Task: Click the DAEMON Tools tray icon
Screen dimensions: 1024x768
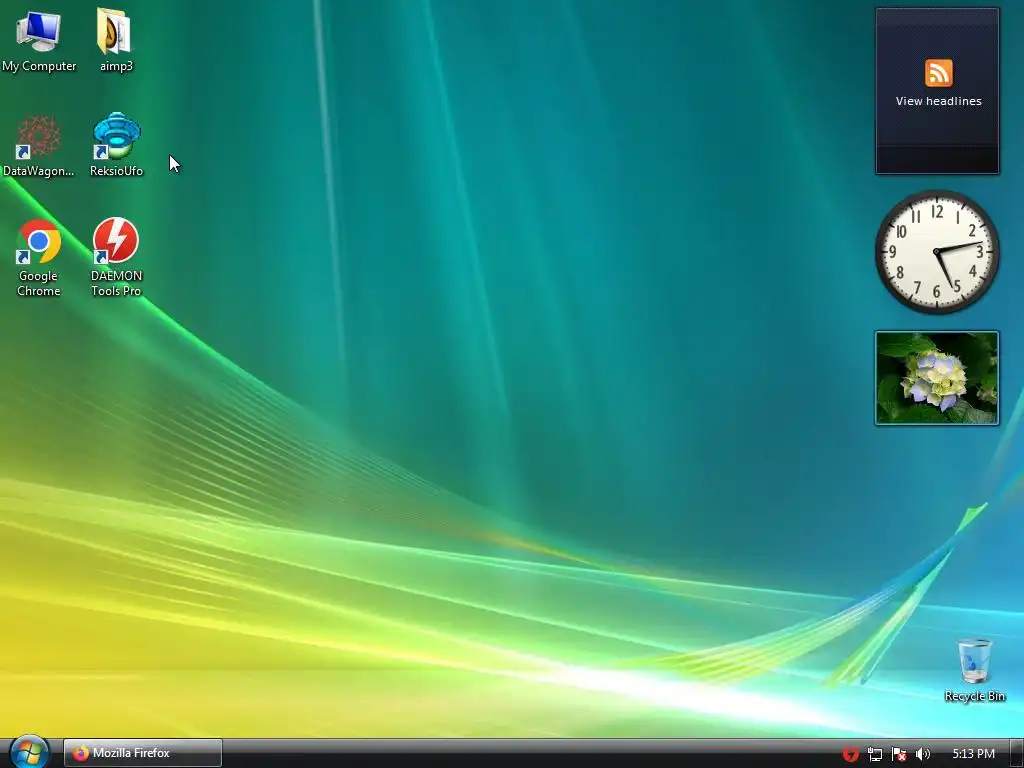Action: pos(850,754)
